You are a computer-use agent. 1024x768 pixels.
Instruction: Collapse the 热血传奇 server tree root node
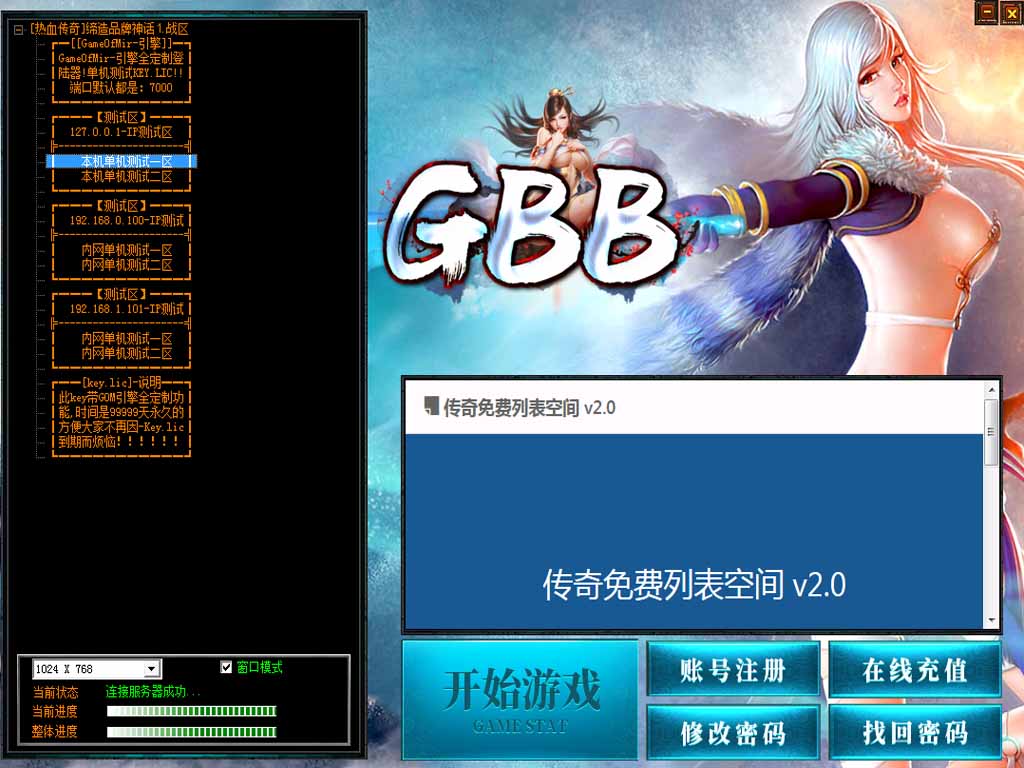(19, 30)
